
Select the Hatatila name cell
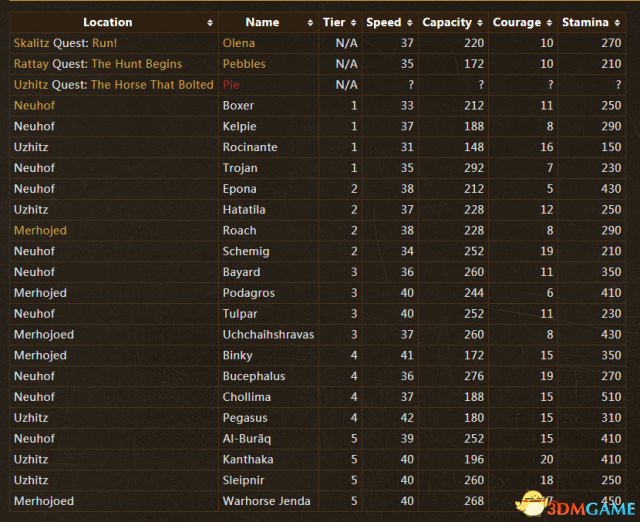tap(268, 210)
